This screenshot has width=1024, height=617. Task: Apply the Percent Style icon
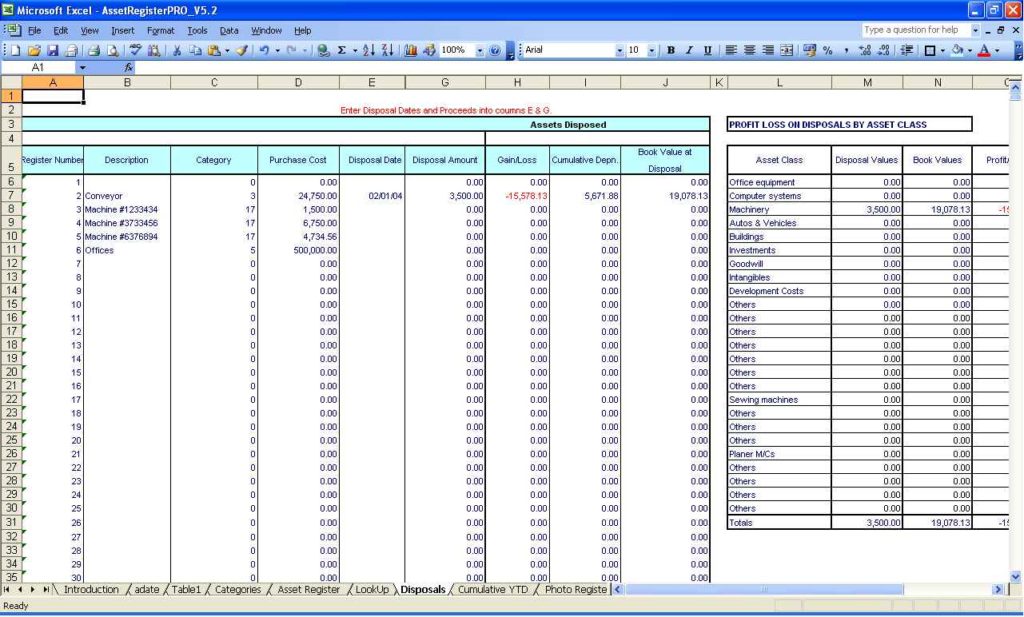(x=828, y=50)
